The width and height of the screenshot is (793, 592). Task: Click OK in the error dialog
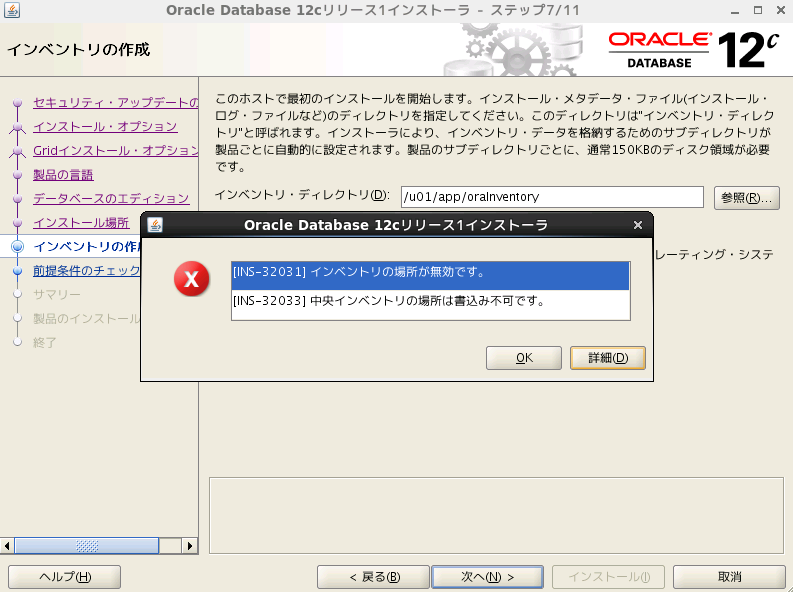tap(523, 358)
